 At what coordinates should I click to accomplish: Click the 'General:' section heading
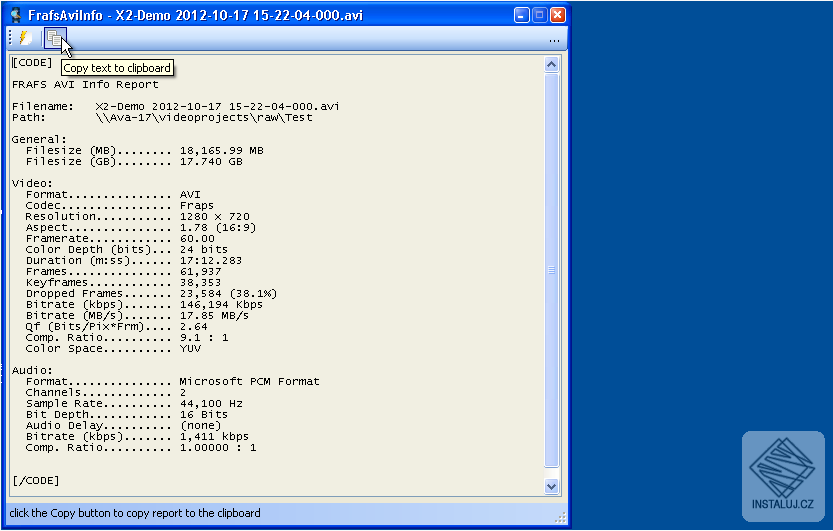(39, 139)
